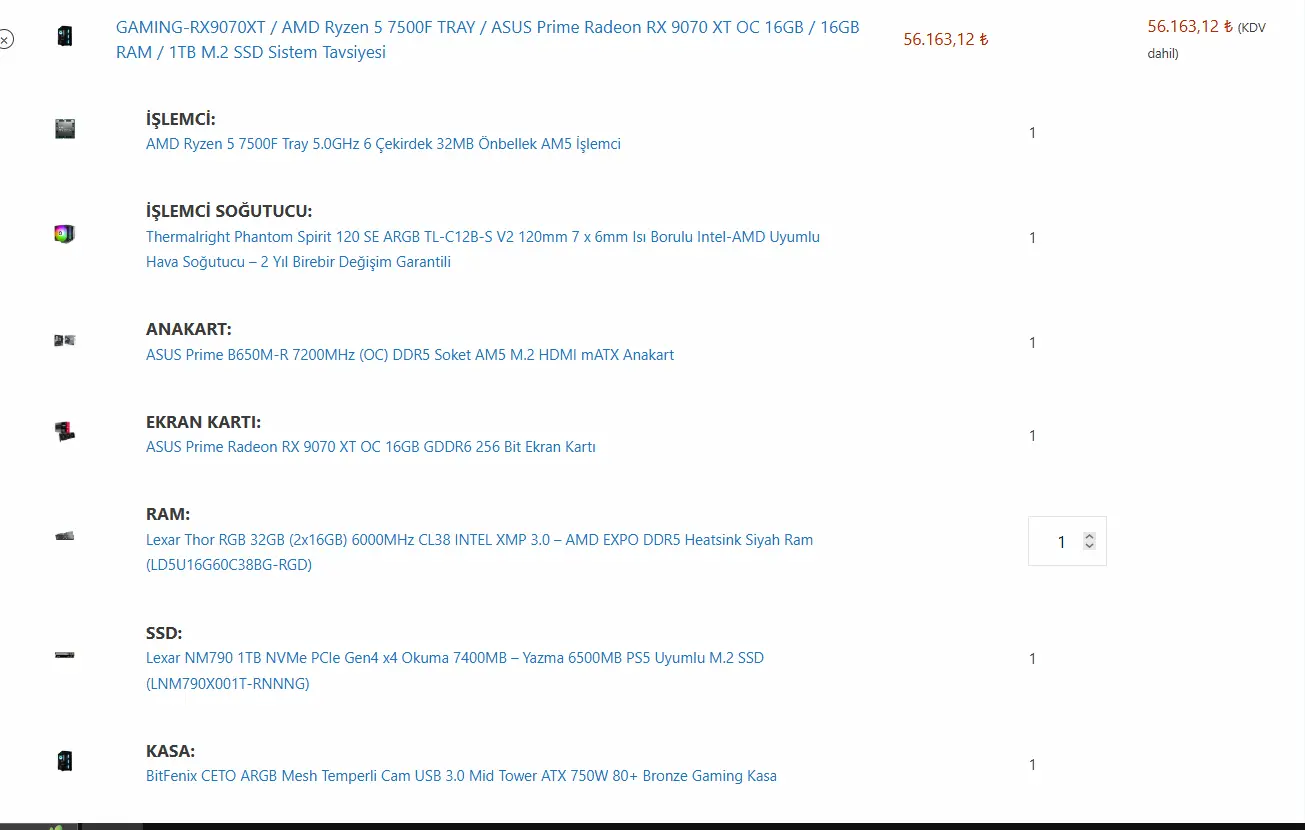This screenshot has height=830, width=1305.
Task: Click the quantity 1 in the AMD Ryzen row
Action: 1033,133
